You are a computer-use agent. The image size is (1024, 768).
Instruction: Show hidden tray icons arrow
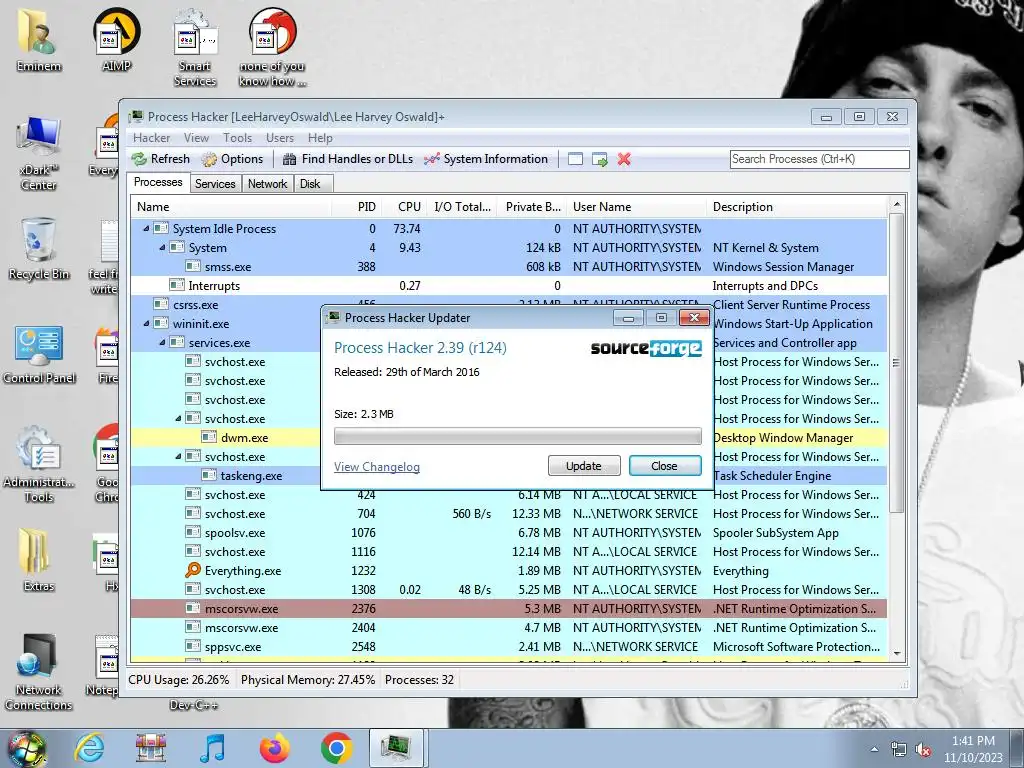click(x=874, y=749)
